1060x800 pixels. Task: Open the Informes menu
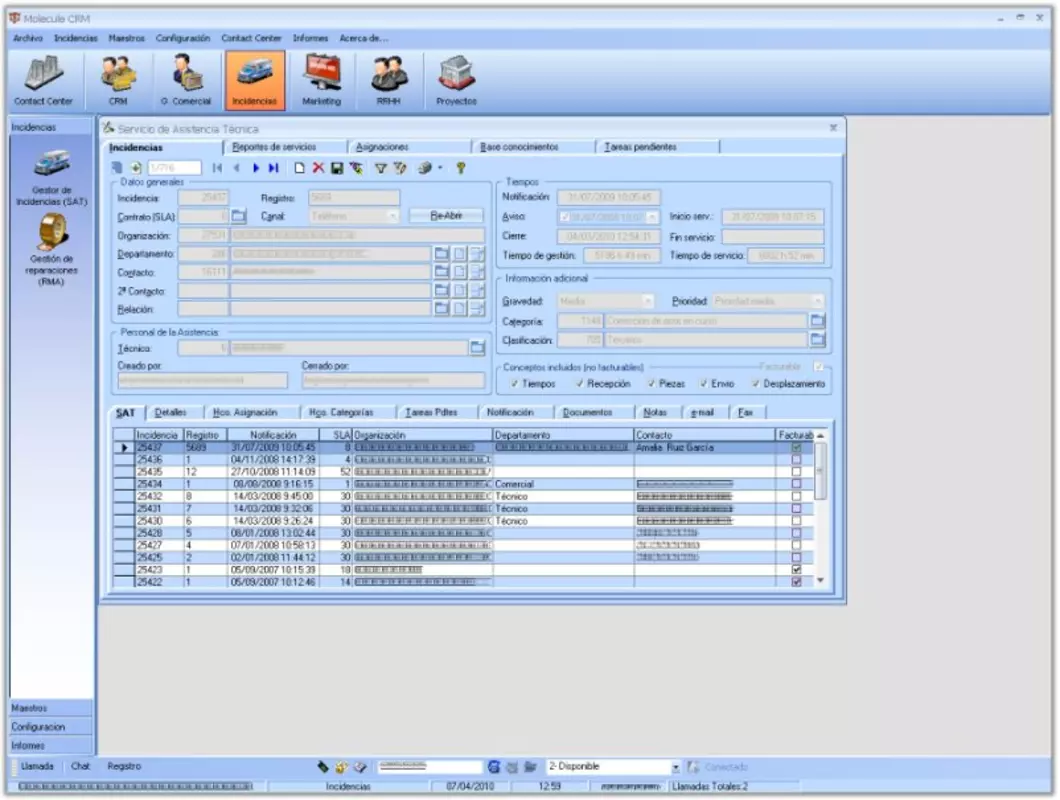310,38
